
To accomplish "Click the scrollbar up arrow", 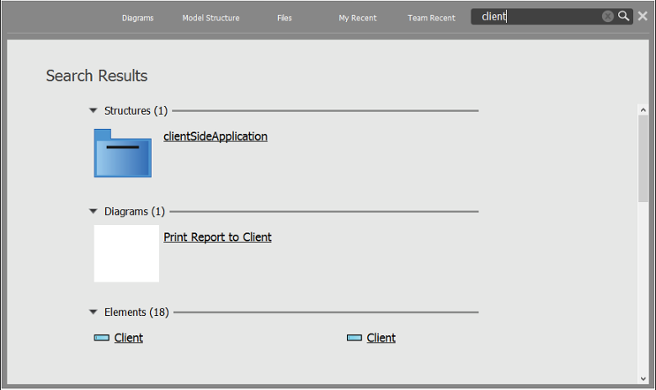I will pyautogui.click(x=643, y=110).
